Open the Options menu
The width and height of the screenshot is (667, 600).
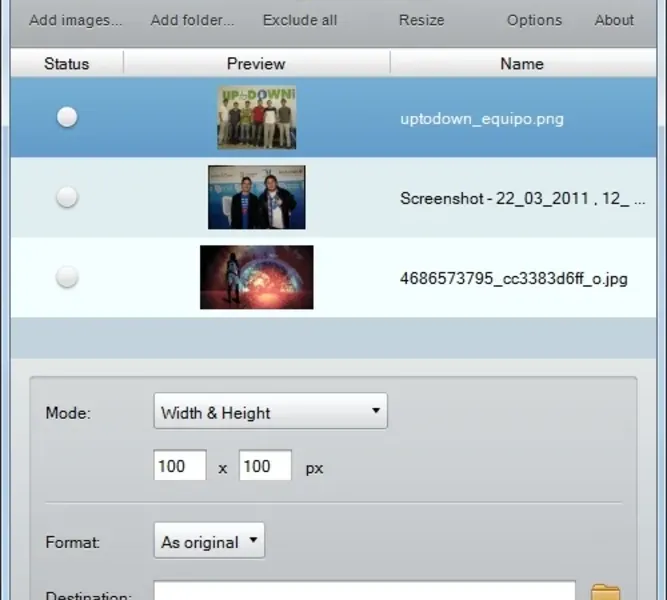pos(534,20)
